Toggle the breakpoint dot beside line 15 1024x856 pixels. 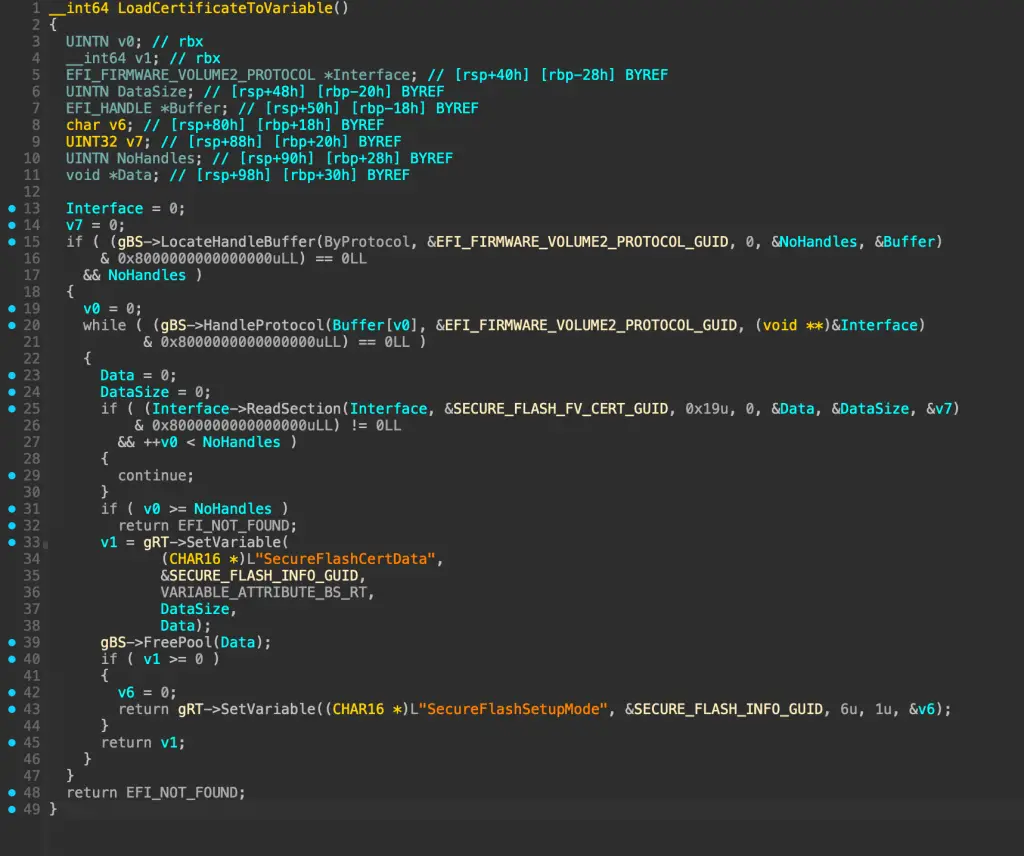(x=12, y=242)
